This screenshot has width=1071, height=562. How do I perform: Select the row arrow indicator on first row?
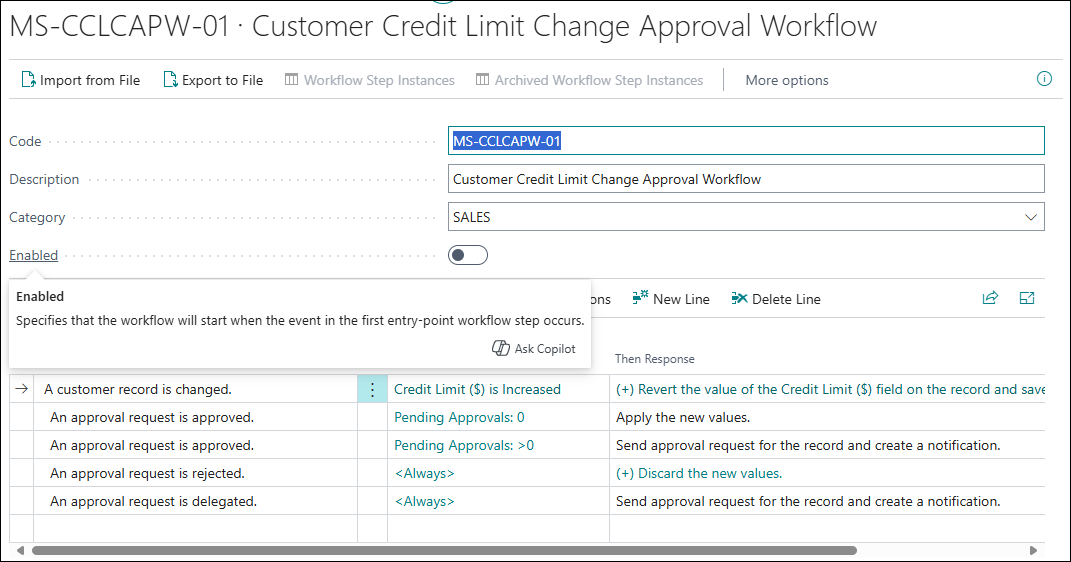point(22,389)
